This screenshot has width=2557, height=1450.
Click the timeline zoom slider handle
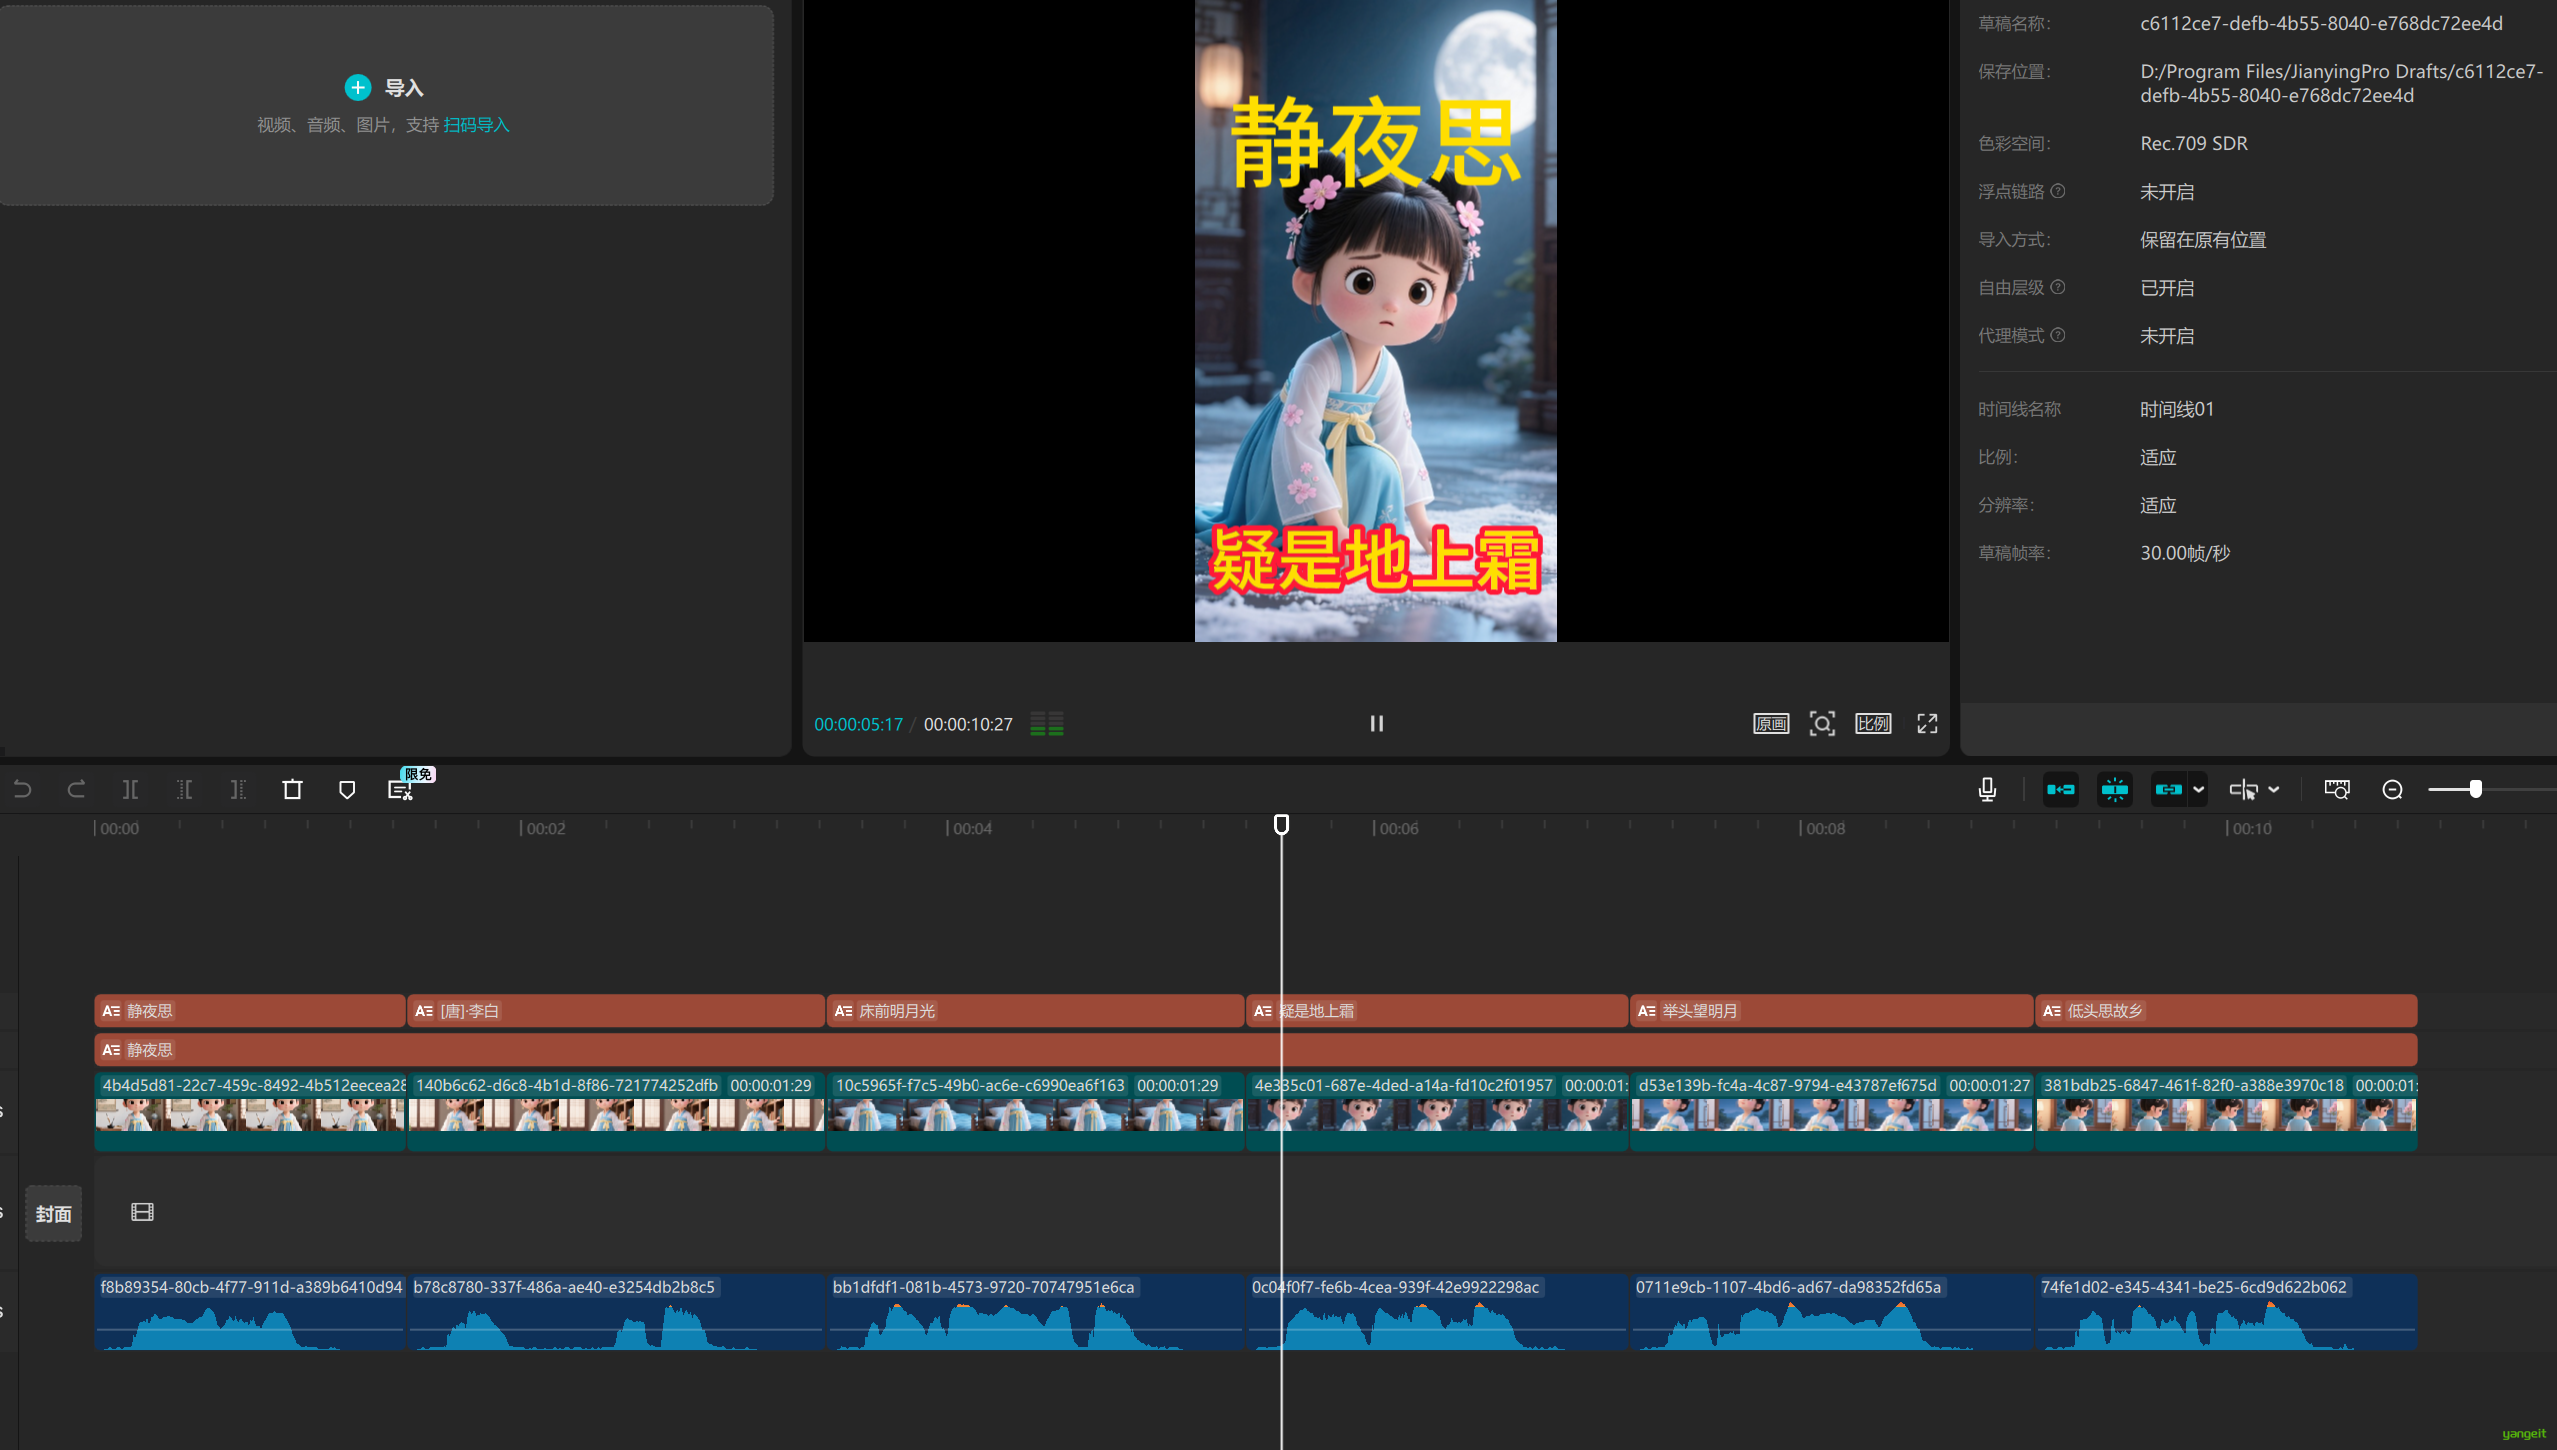point(2475,789)
